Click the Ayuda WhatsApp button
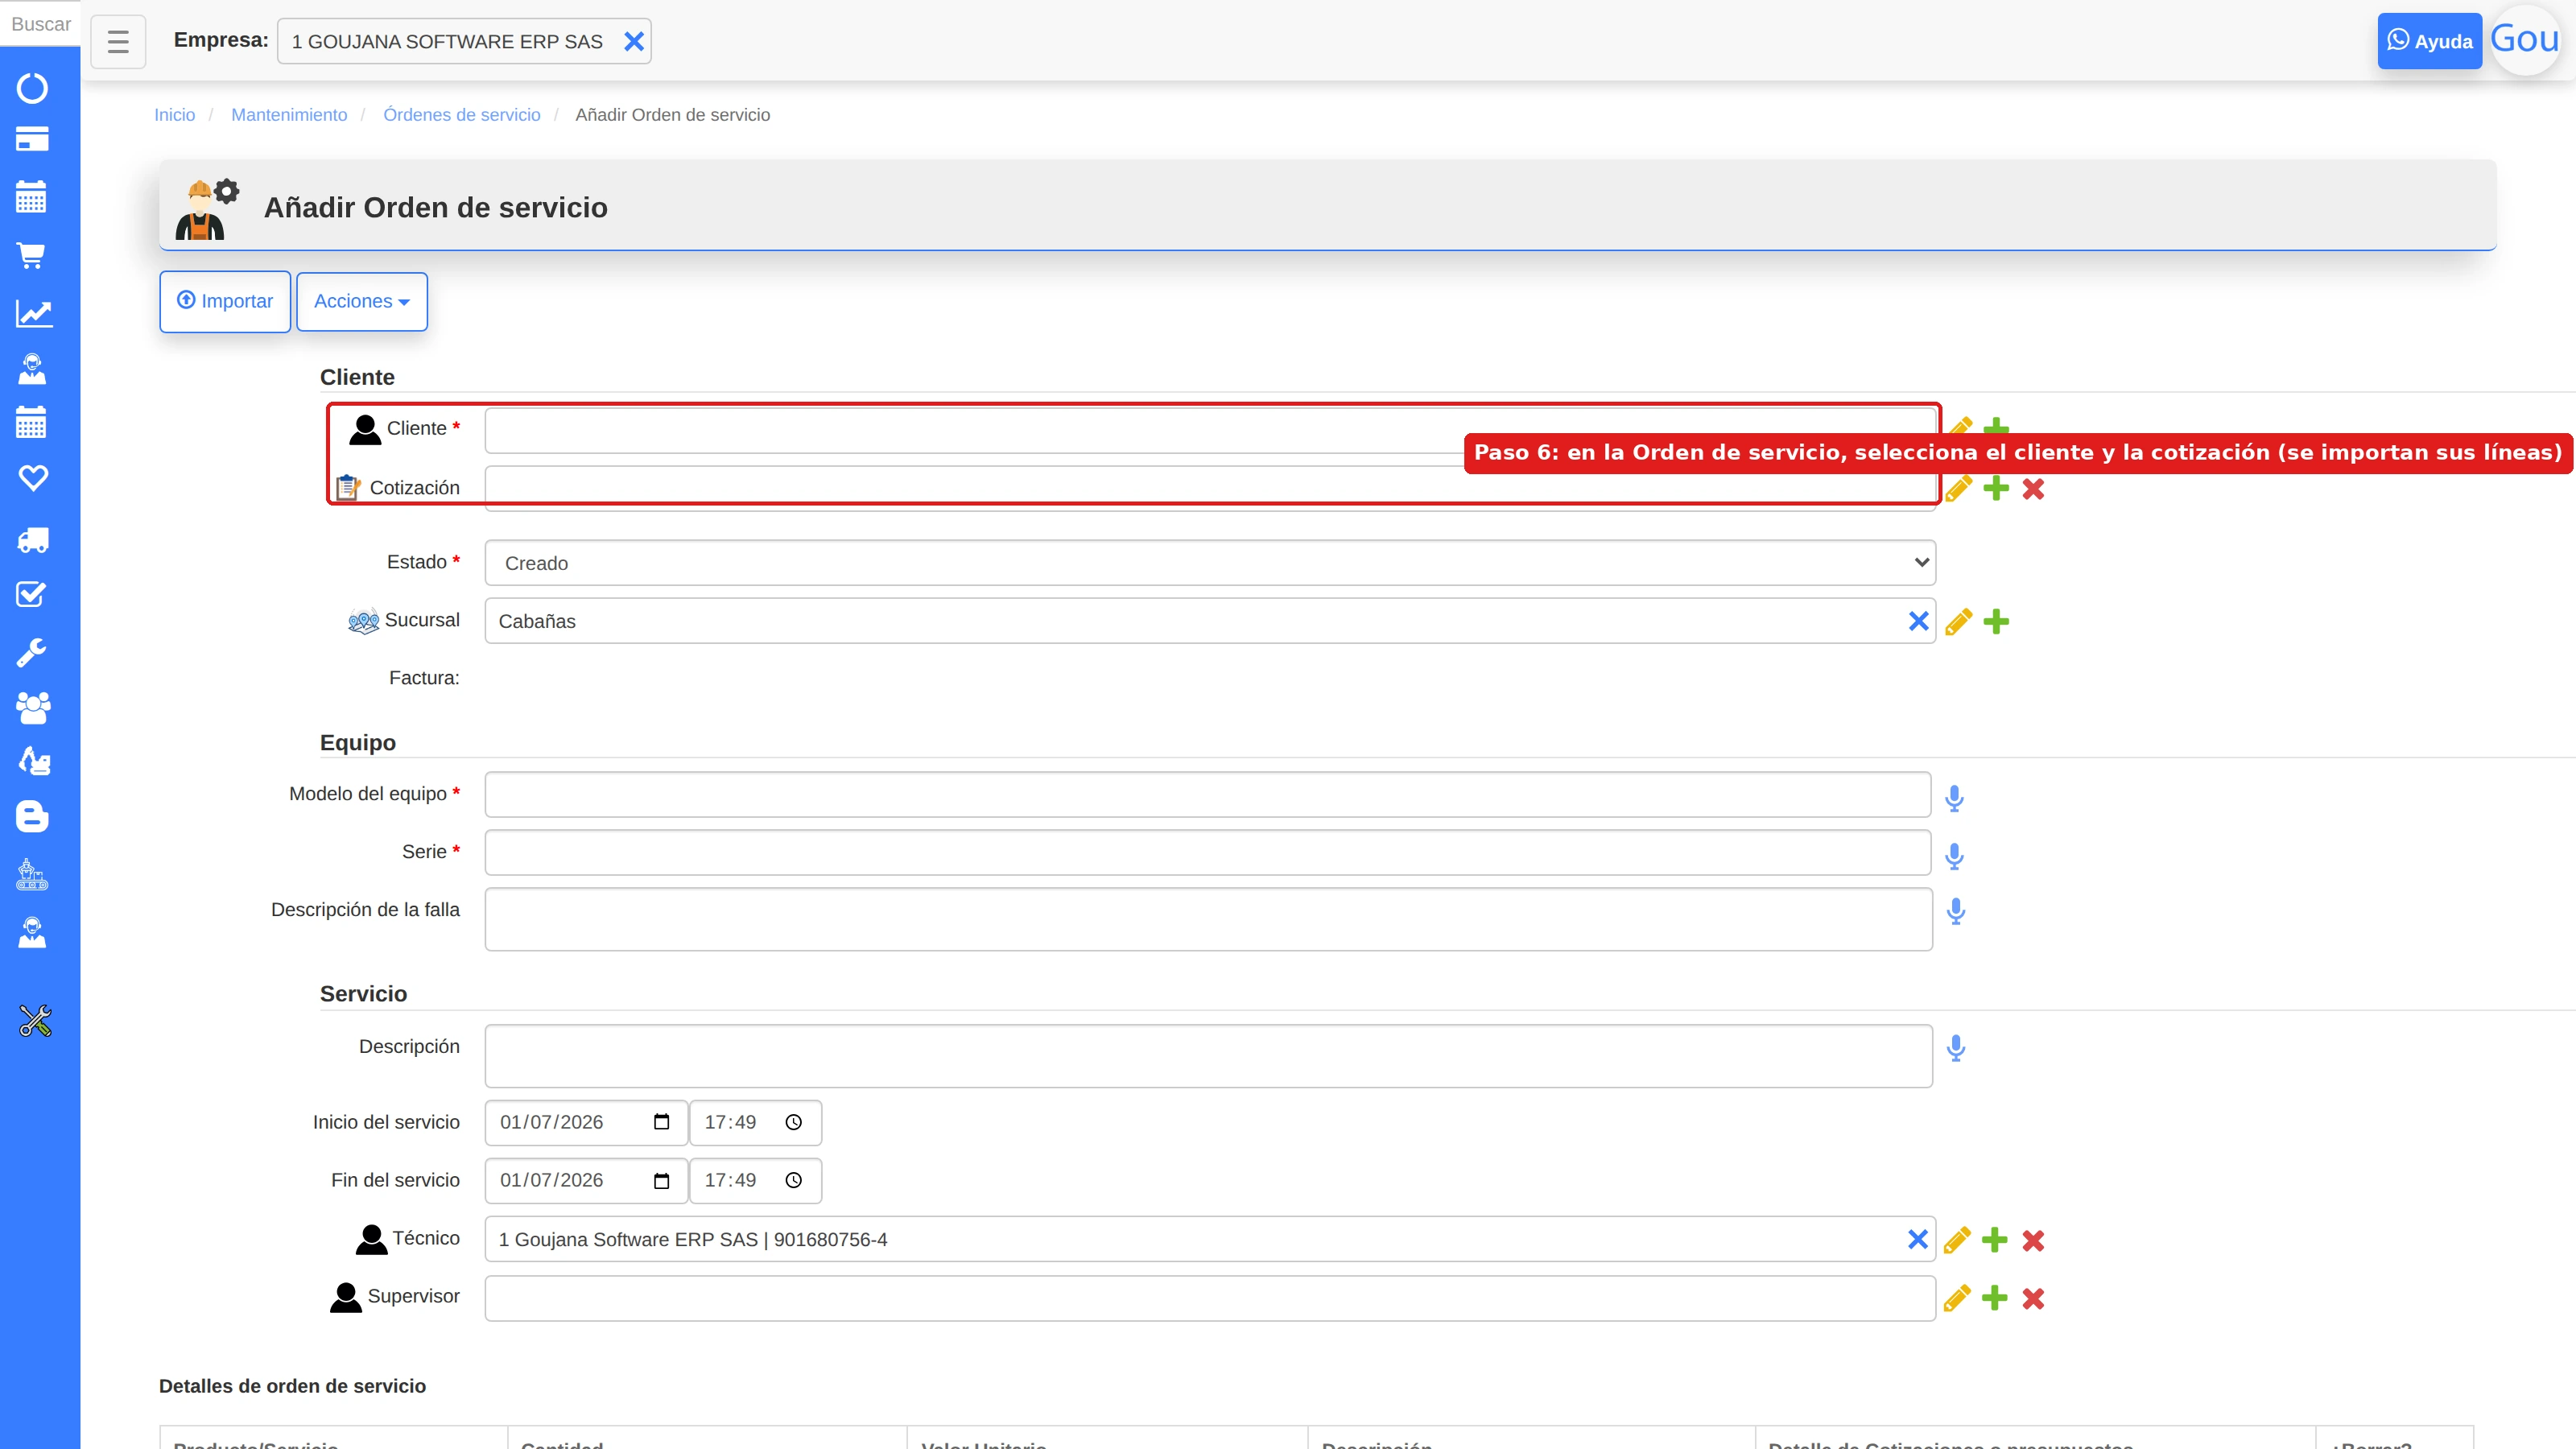The image size is (2576, 1449). pyautogui.click(x=2429, y=41)
